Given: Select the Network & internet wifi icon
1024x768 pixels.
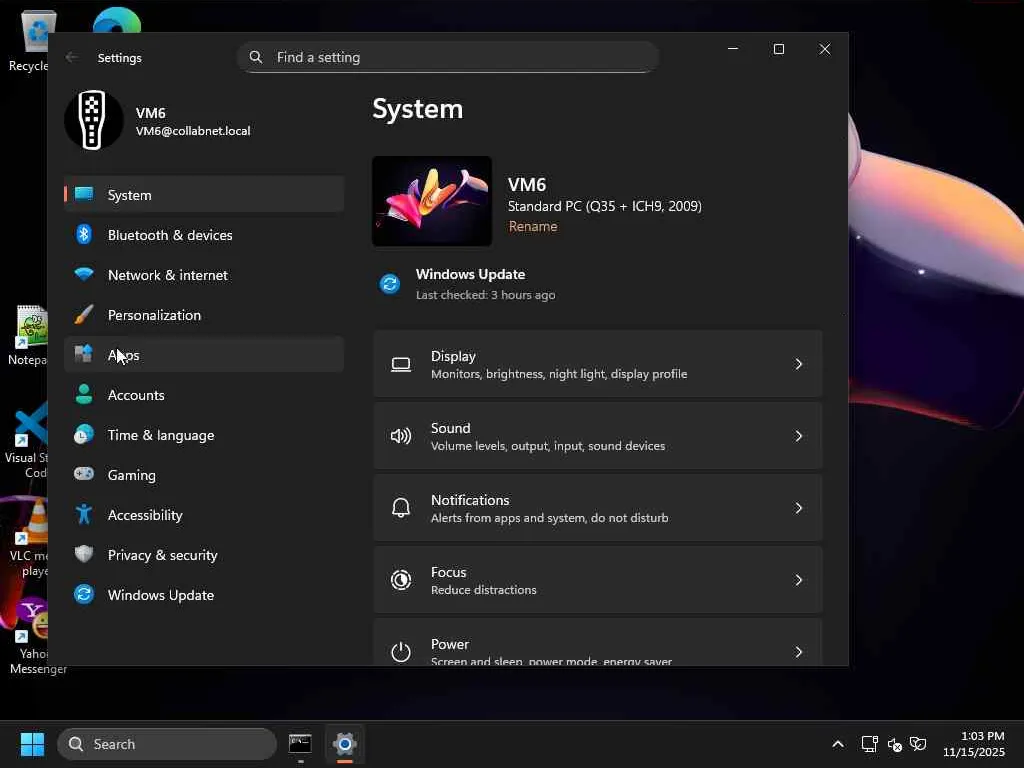Looking at the screenshot, I should click(x=84, y=274).
